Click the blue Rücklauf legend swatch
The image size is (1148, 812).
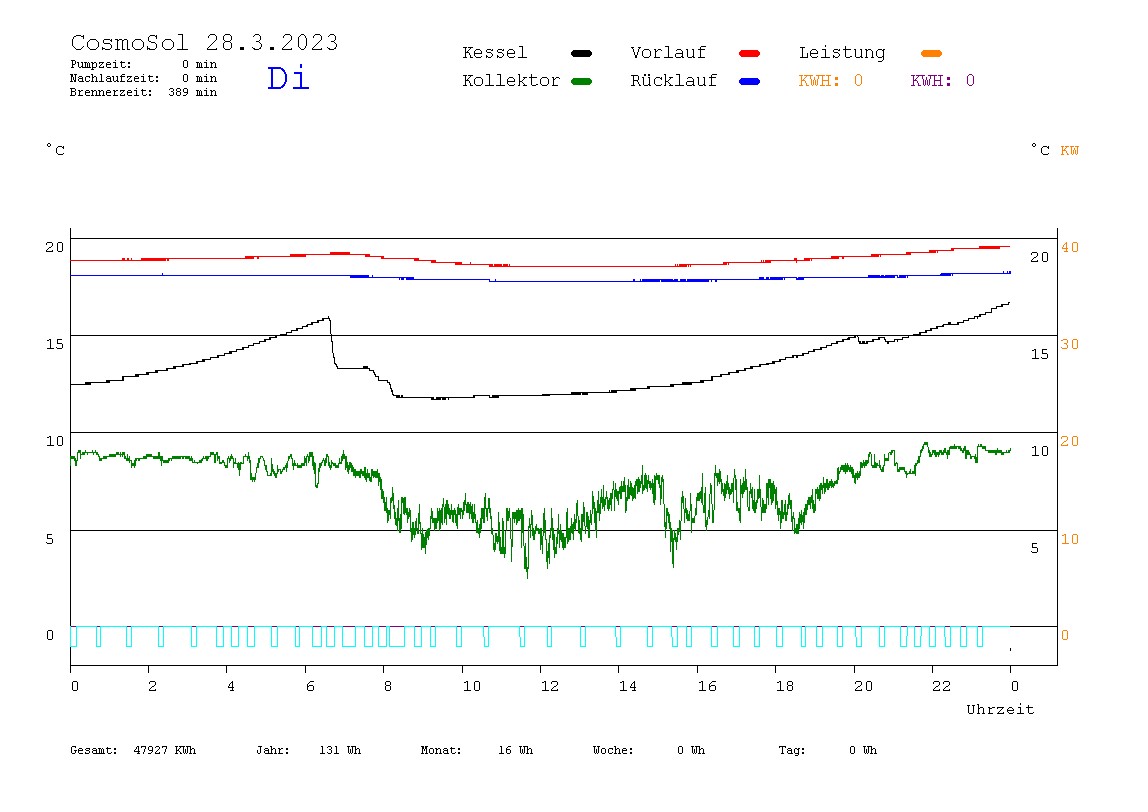pos(749,81)
